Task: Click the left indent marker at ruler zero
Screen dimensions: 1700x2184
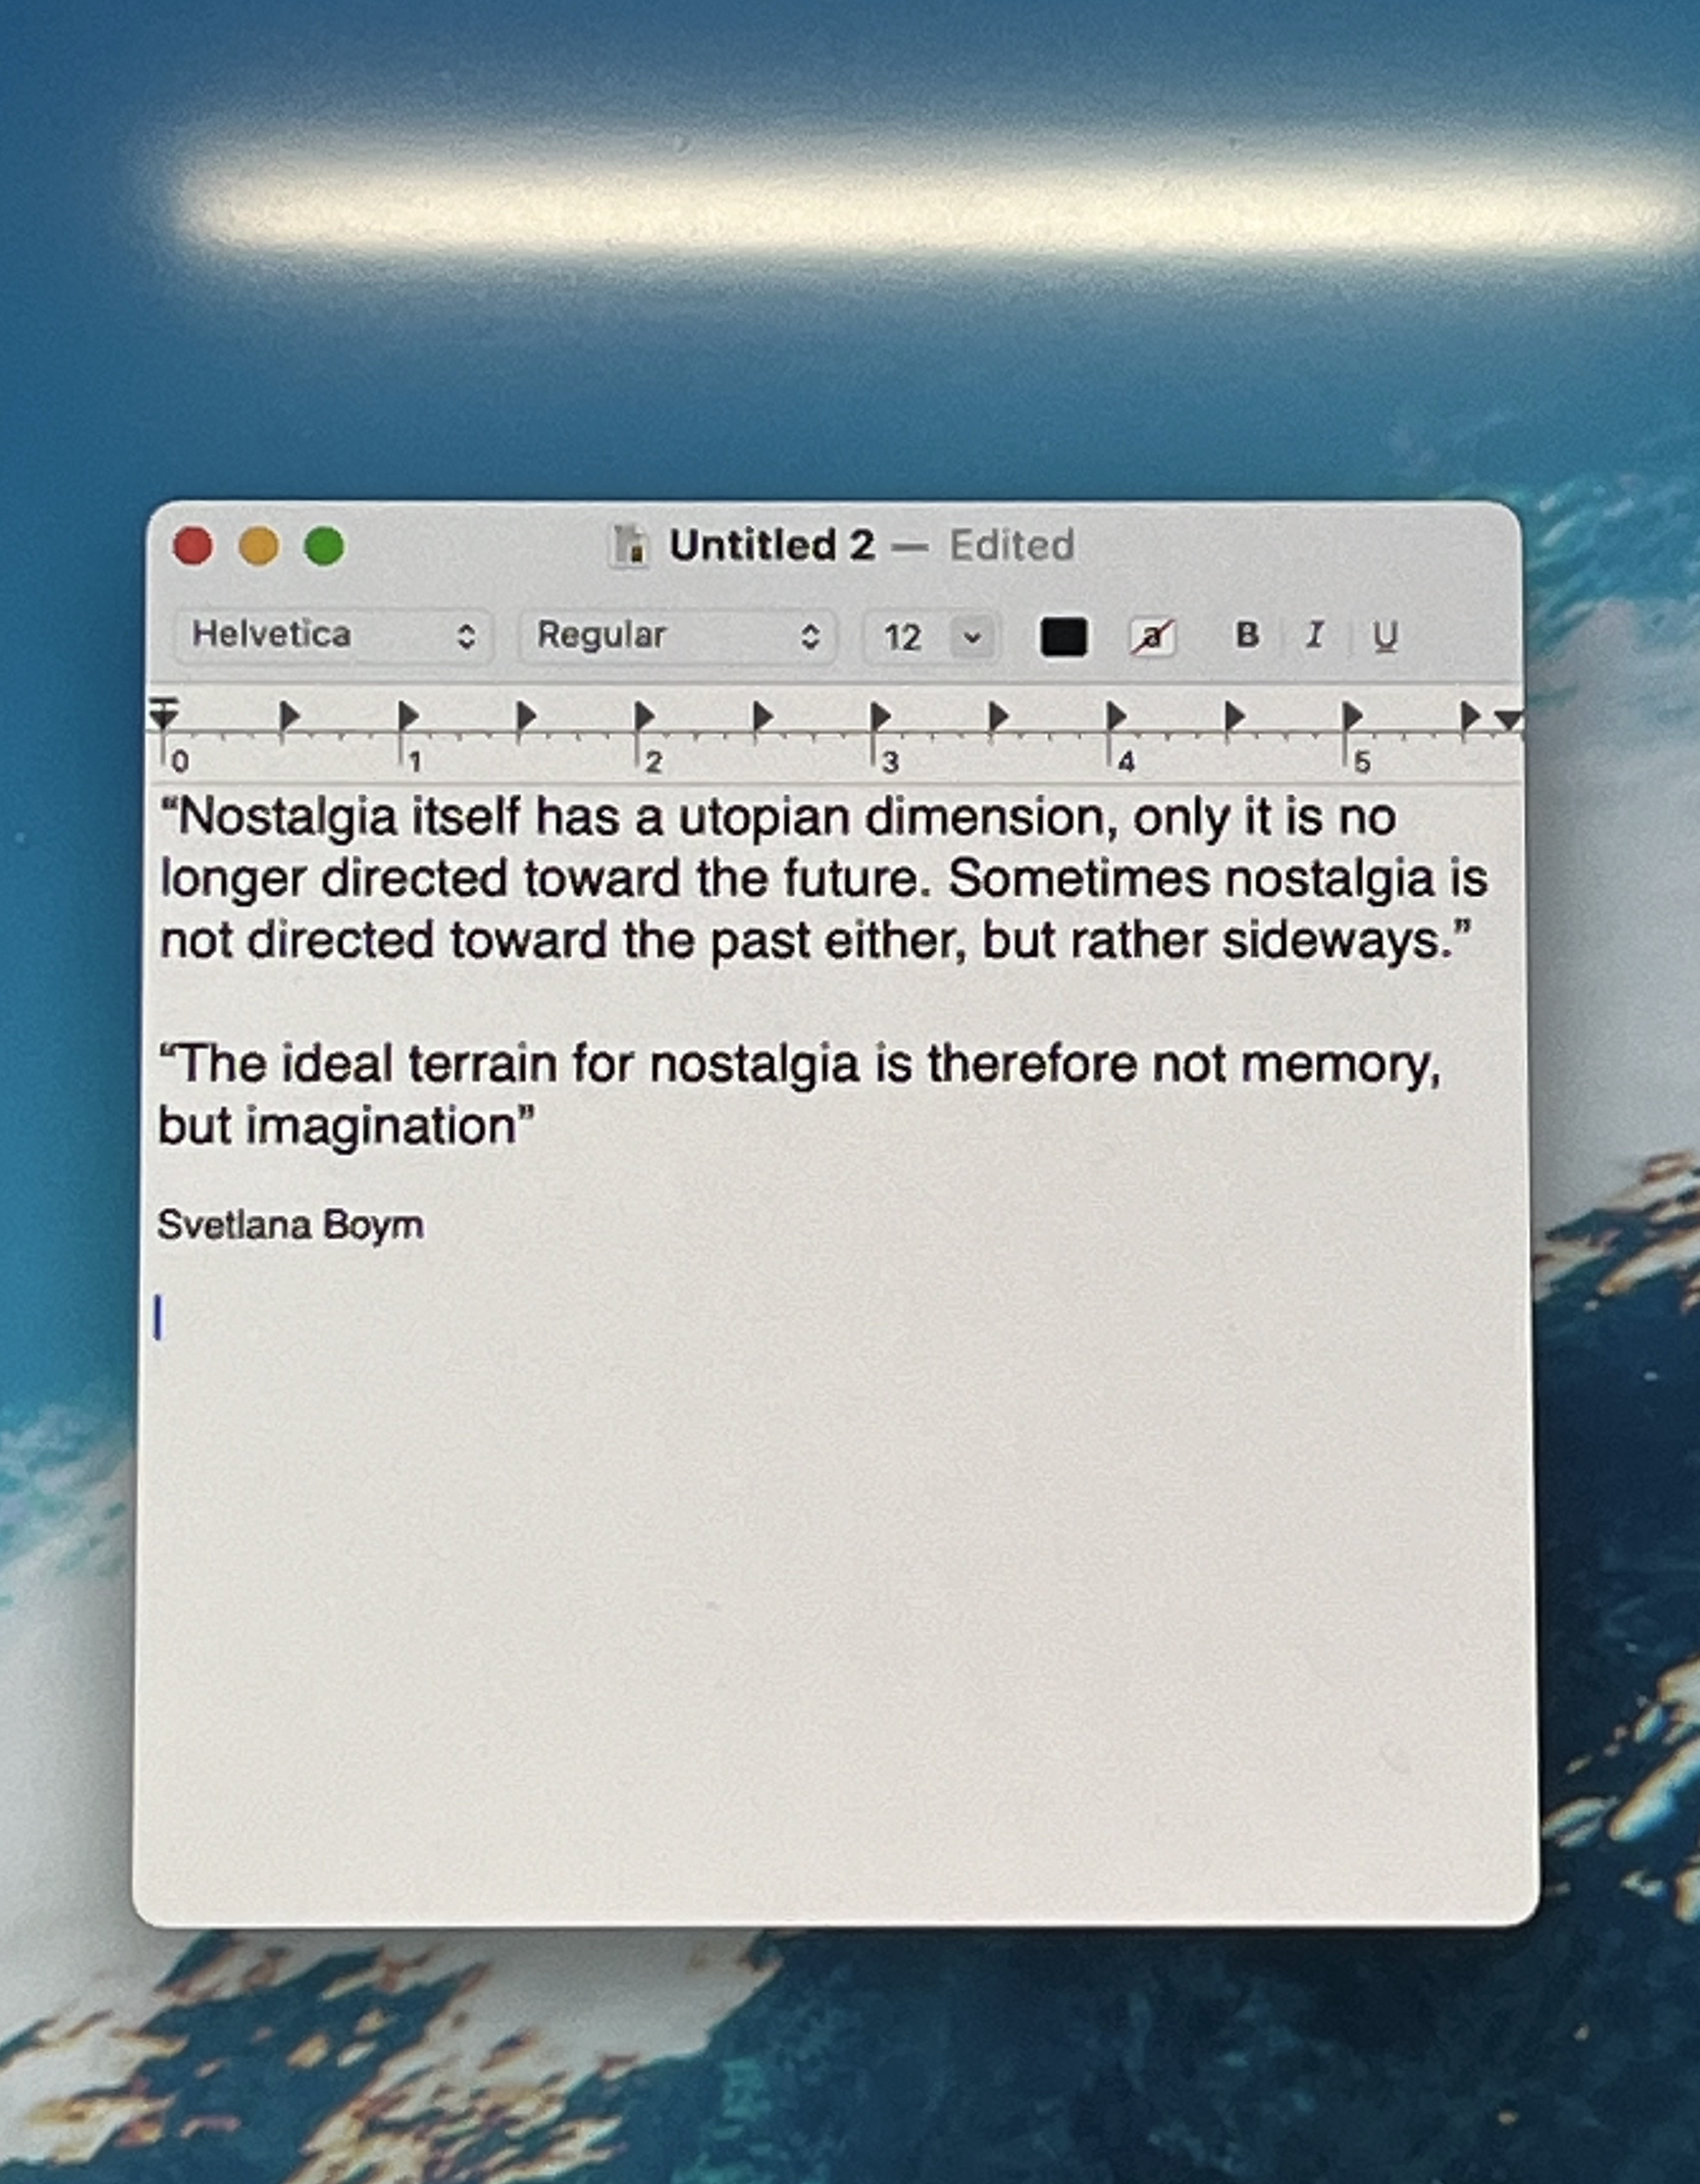Action: click(164, 716)
